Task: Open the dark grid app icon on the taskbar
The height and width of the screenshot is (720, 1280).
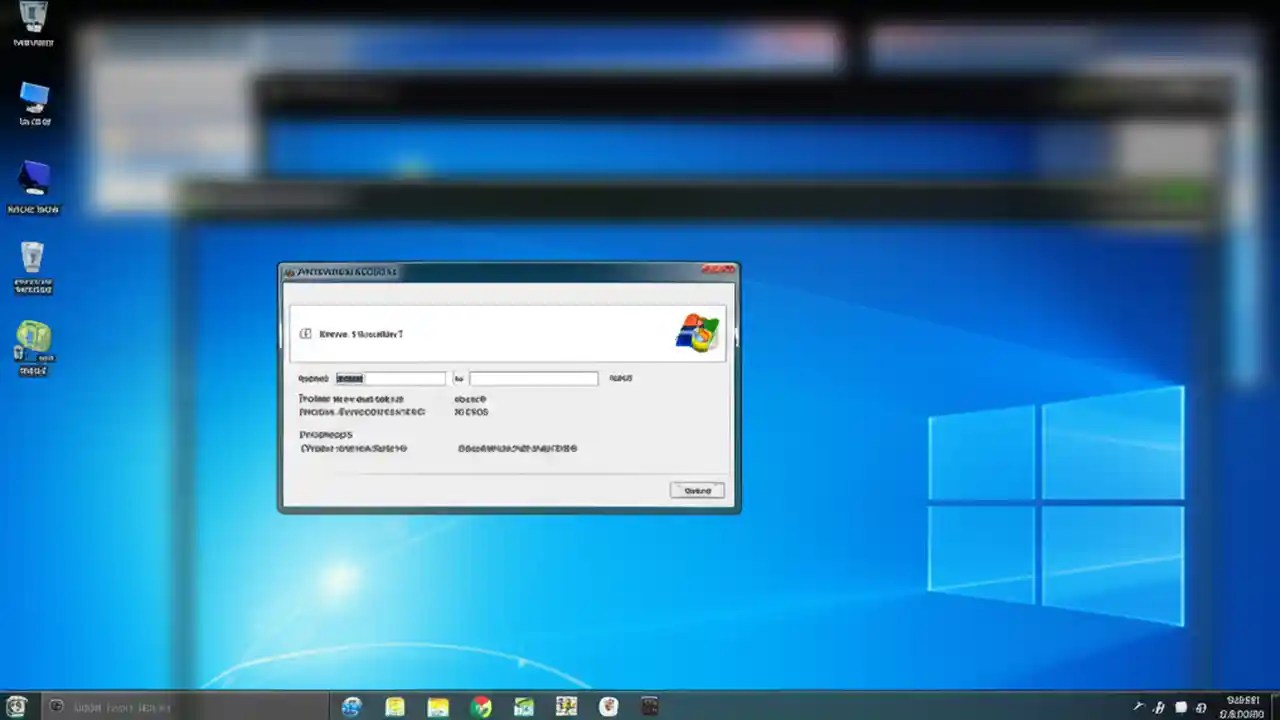Action: tap(650, 707)
